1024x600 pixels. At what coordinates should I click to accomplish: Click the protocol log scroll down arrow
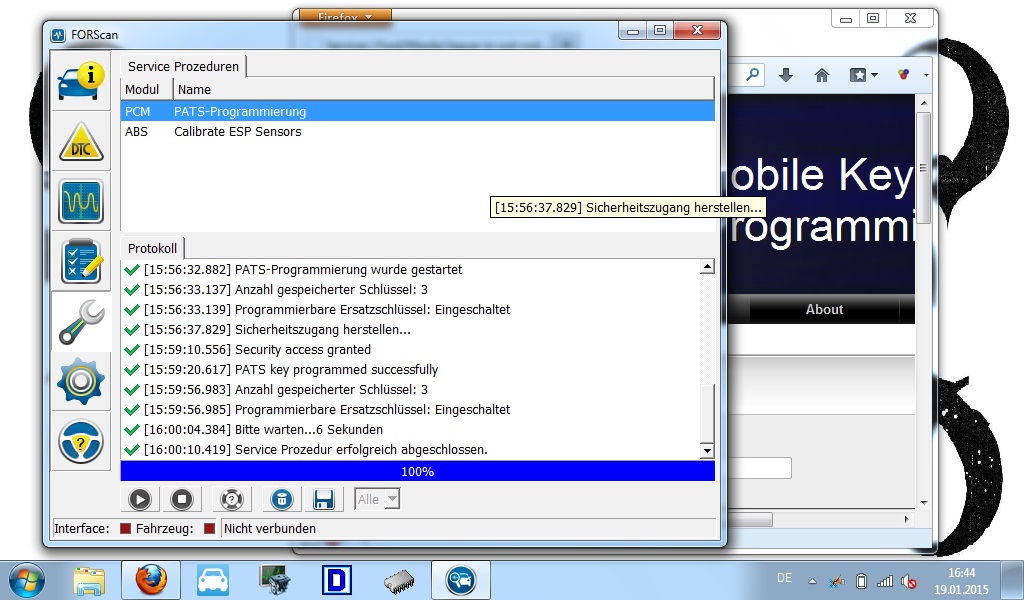point(707,451)
